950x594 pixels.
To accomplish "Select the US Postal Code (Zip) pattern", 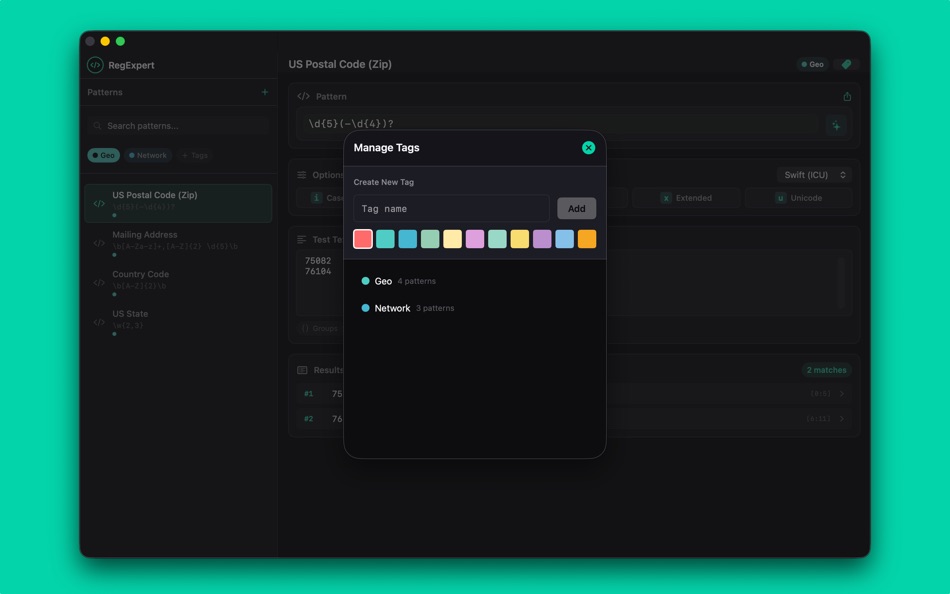I will [x=178, y=203].
